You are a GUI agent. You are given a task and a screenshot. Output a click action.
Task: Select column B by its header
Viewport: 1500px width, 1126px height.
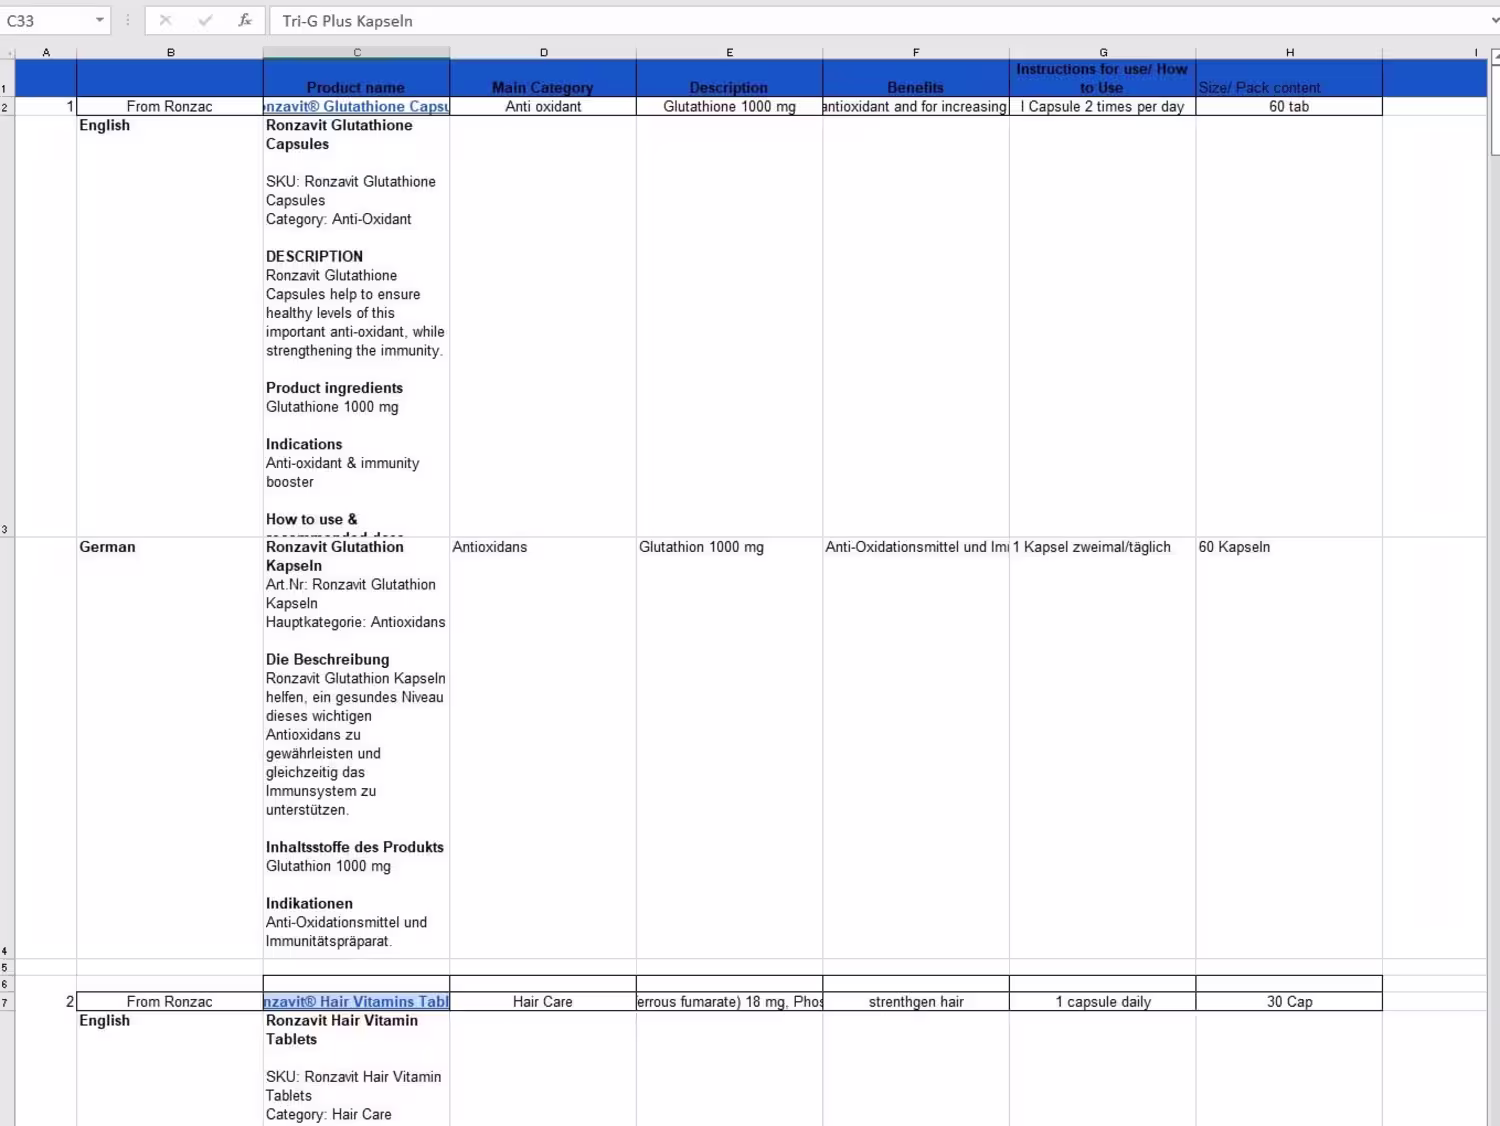pos(170,52)
